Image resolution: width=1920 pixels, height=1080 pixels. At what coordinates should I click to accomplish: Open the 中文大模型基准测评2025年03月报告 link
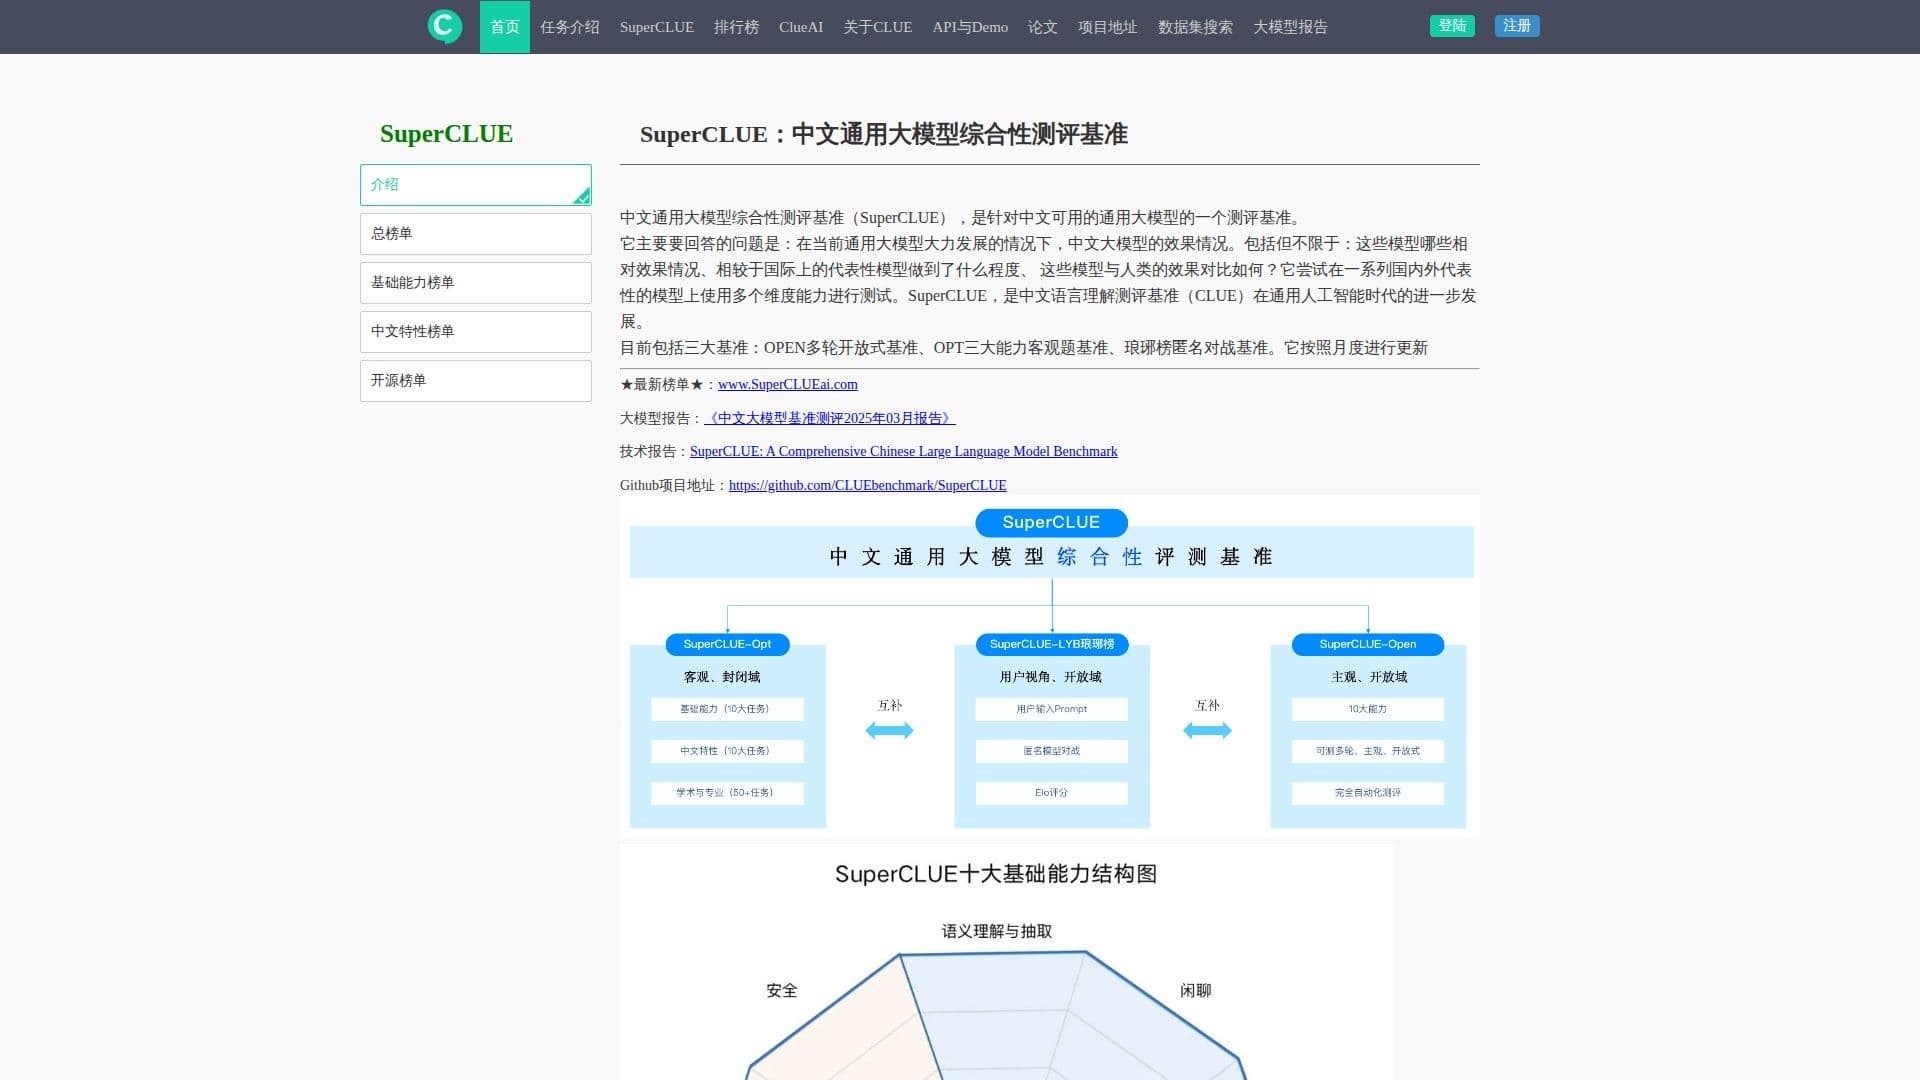(830, 419)
